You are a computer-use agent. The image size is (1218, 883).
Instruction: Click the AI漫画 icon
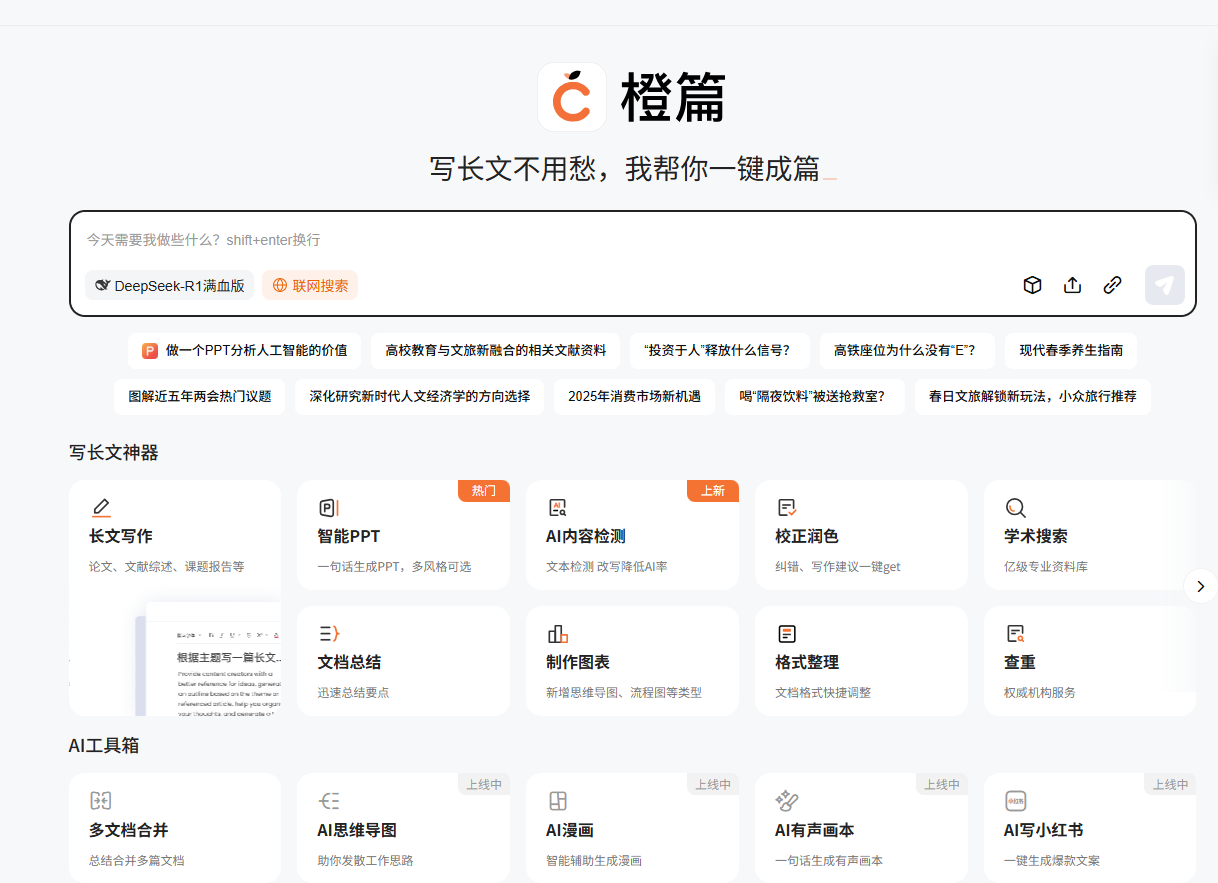tap(557, 801)
